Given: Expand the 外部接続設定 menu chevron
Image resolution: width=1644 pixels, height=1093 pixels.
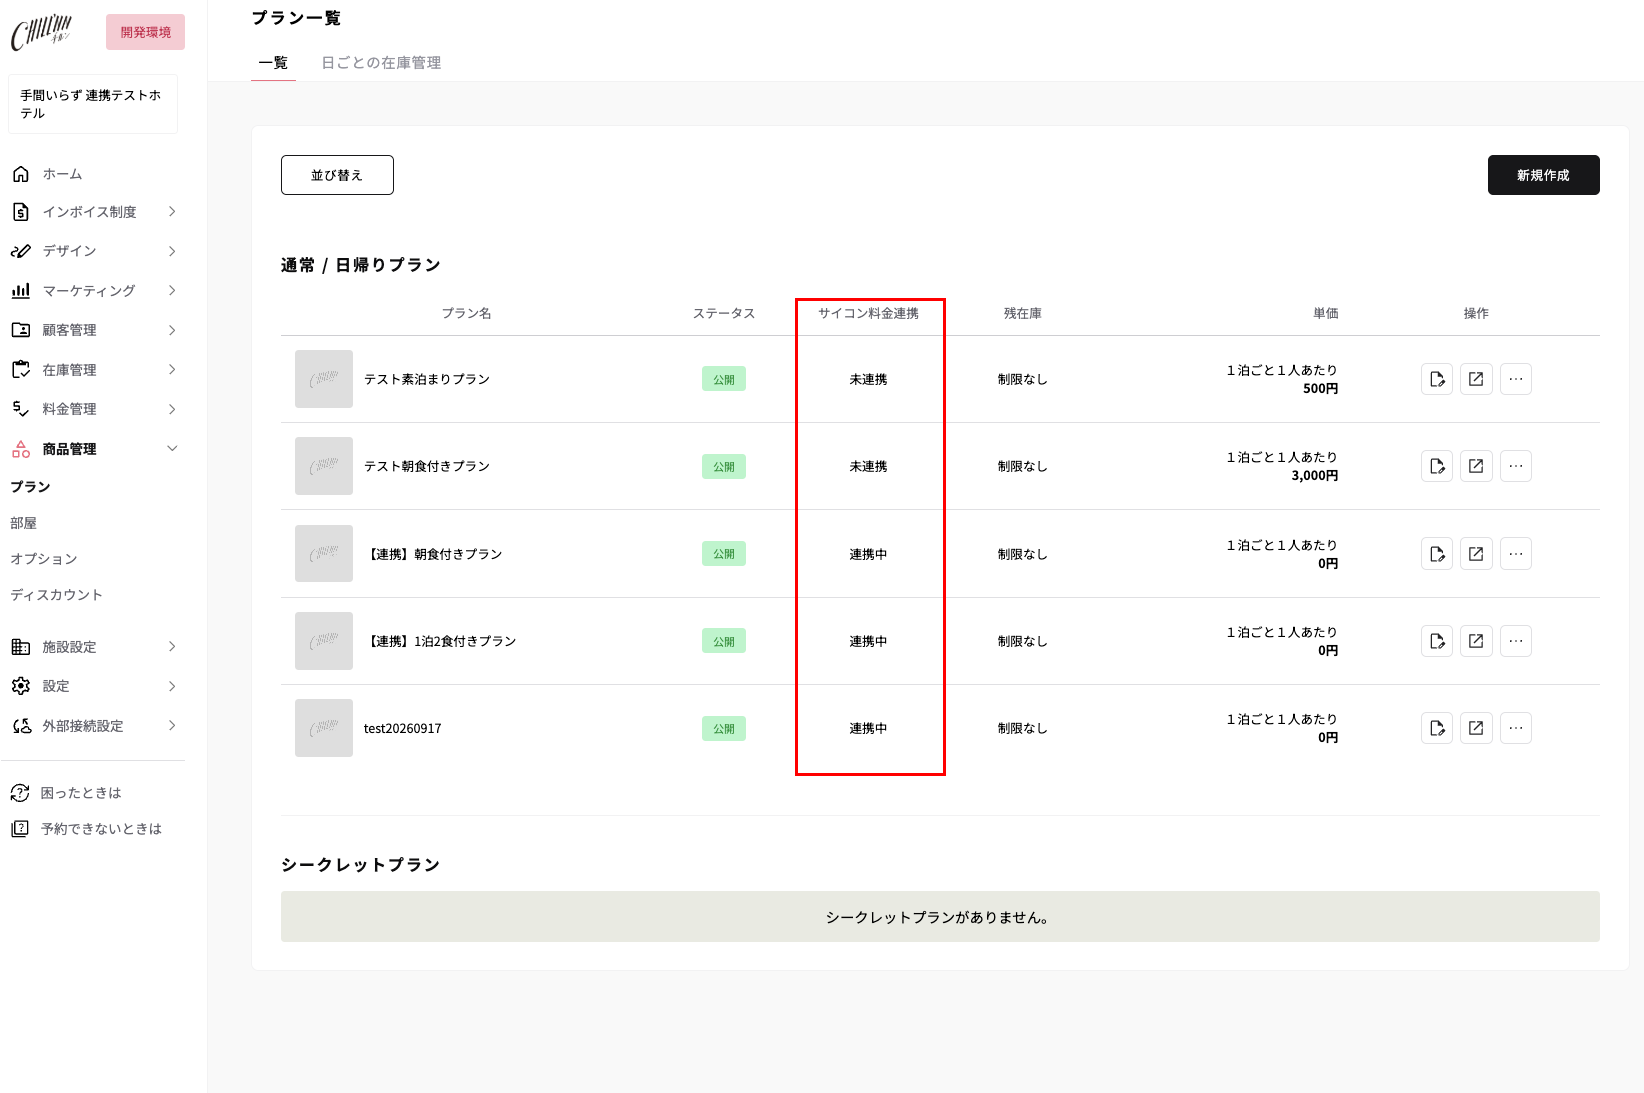Looking at the screenshot, I should pyautogui.click(x=172, y=726).
